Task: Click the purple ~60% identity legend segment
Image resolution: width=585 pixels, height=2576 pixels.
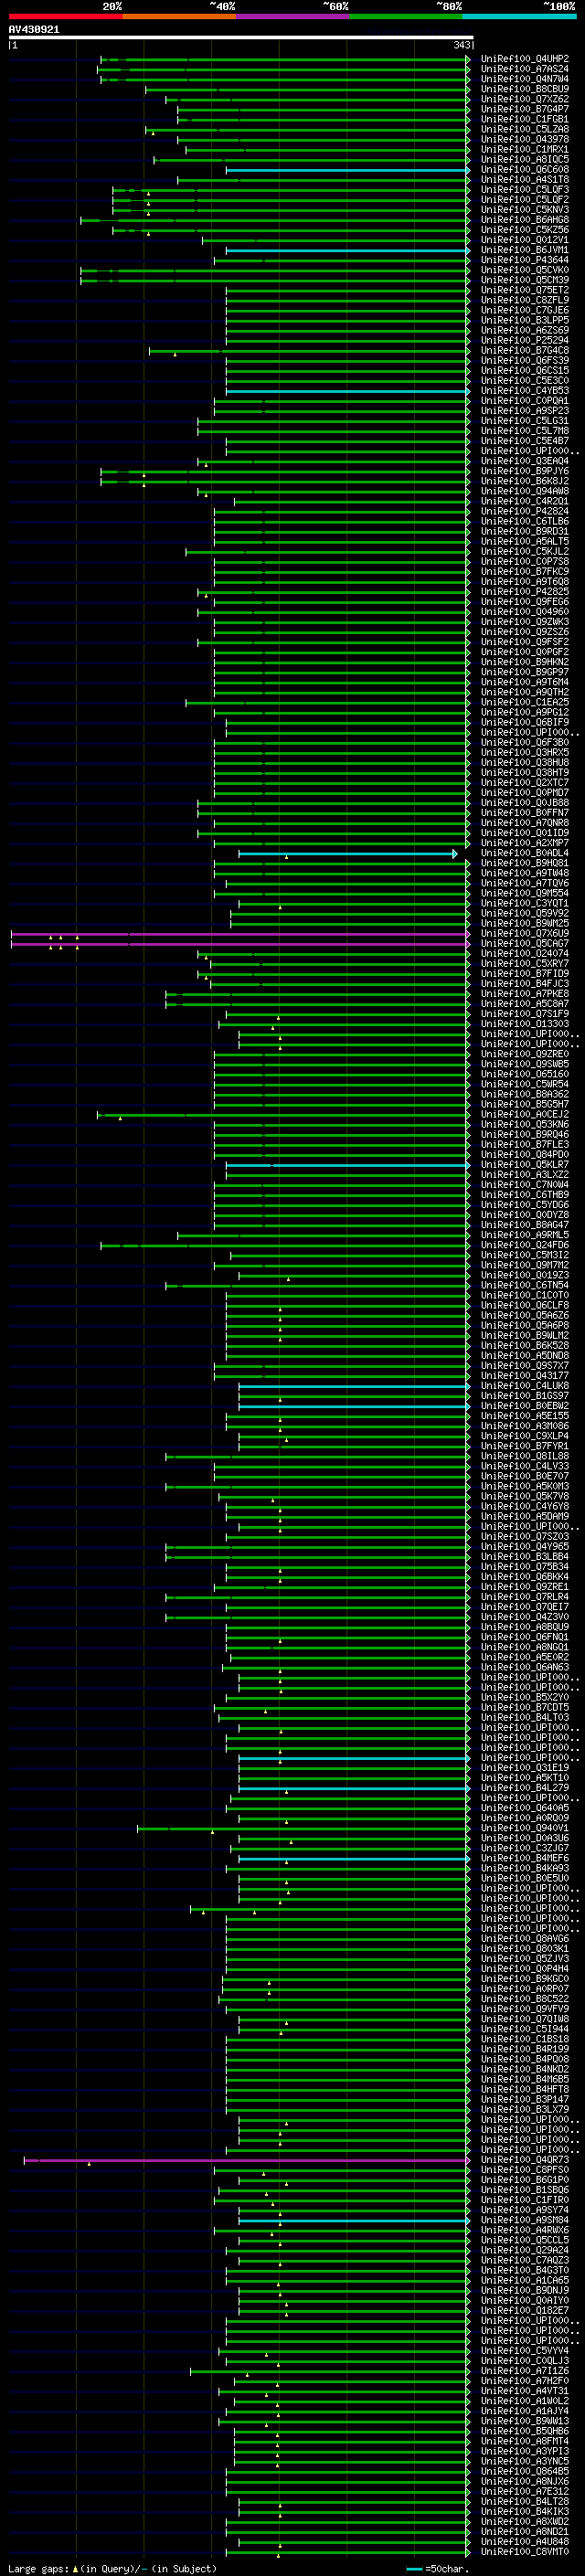Action: click(x=293, y=17)
